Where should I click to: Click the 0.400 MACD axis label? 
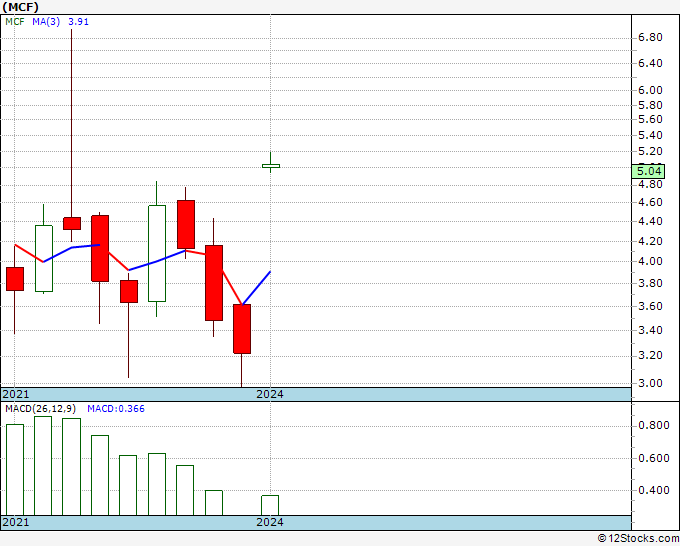(x=654, y=490)
